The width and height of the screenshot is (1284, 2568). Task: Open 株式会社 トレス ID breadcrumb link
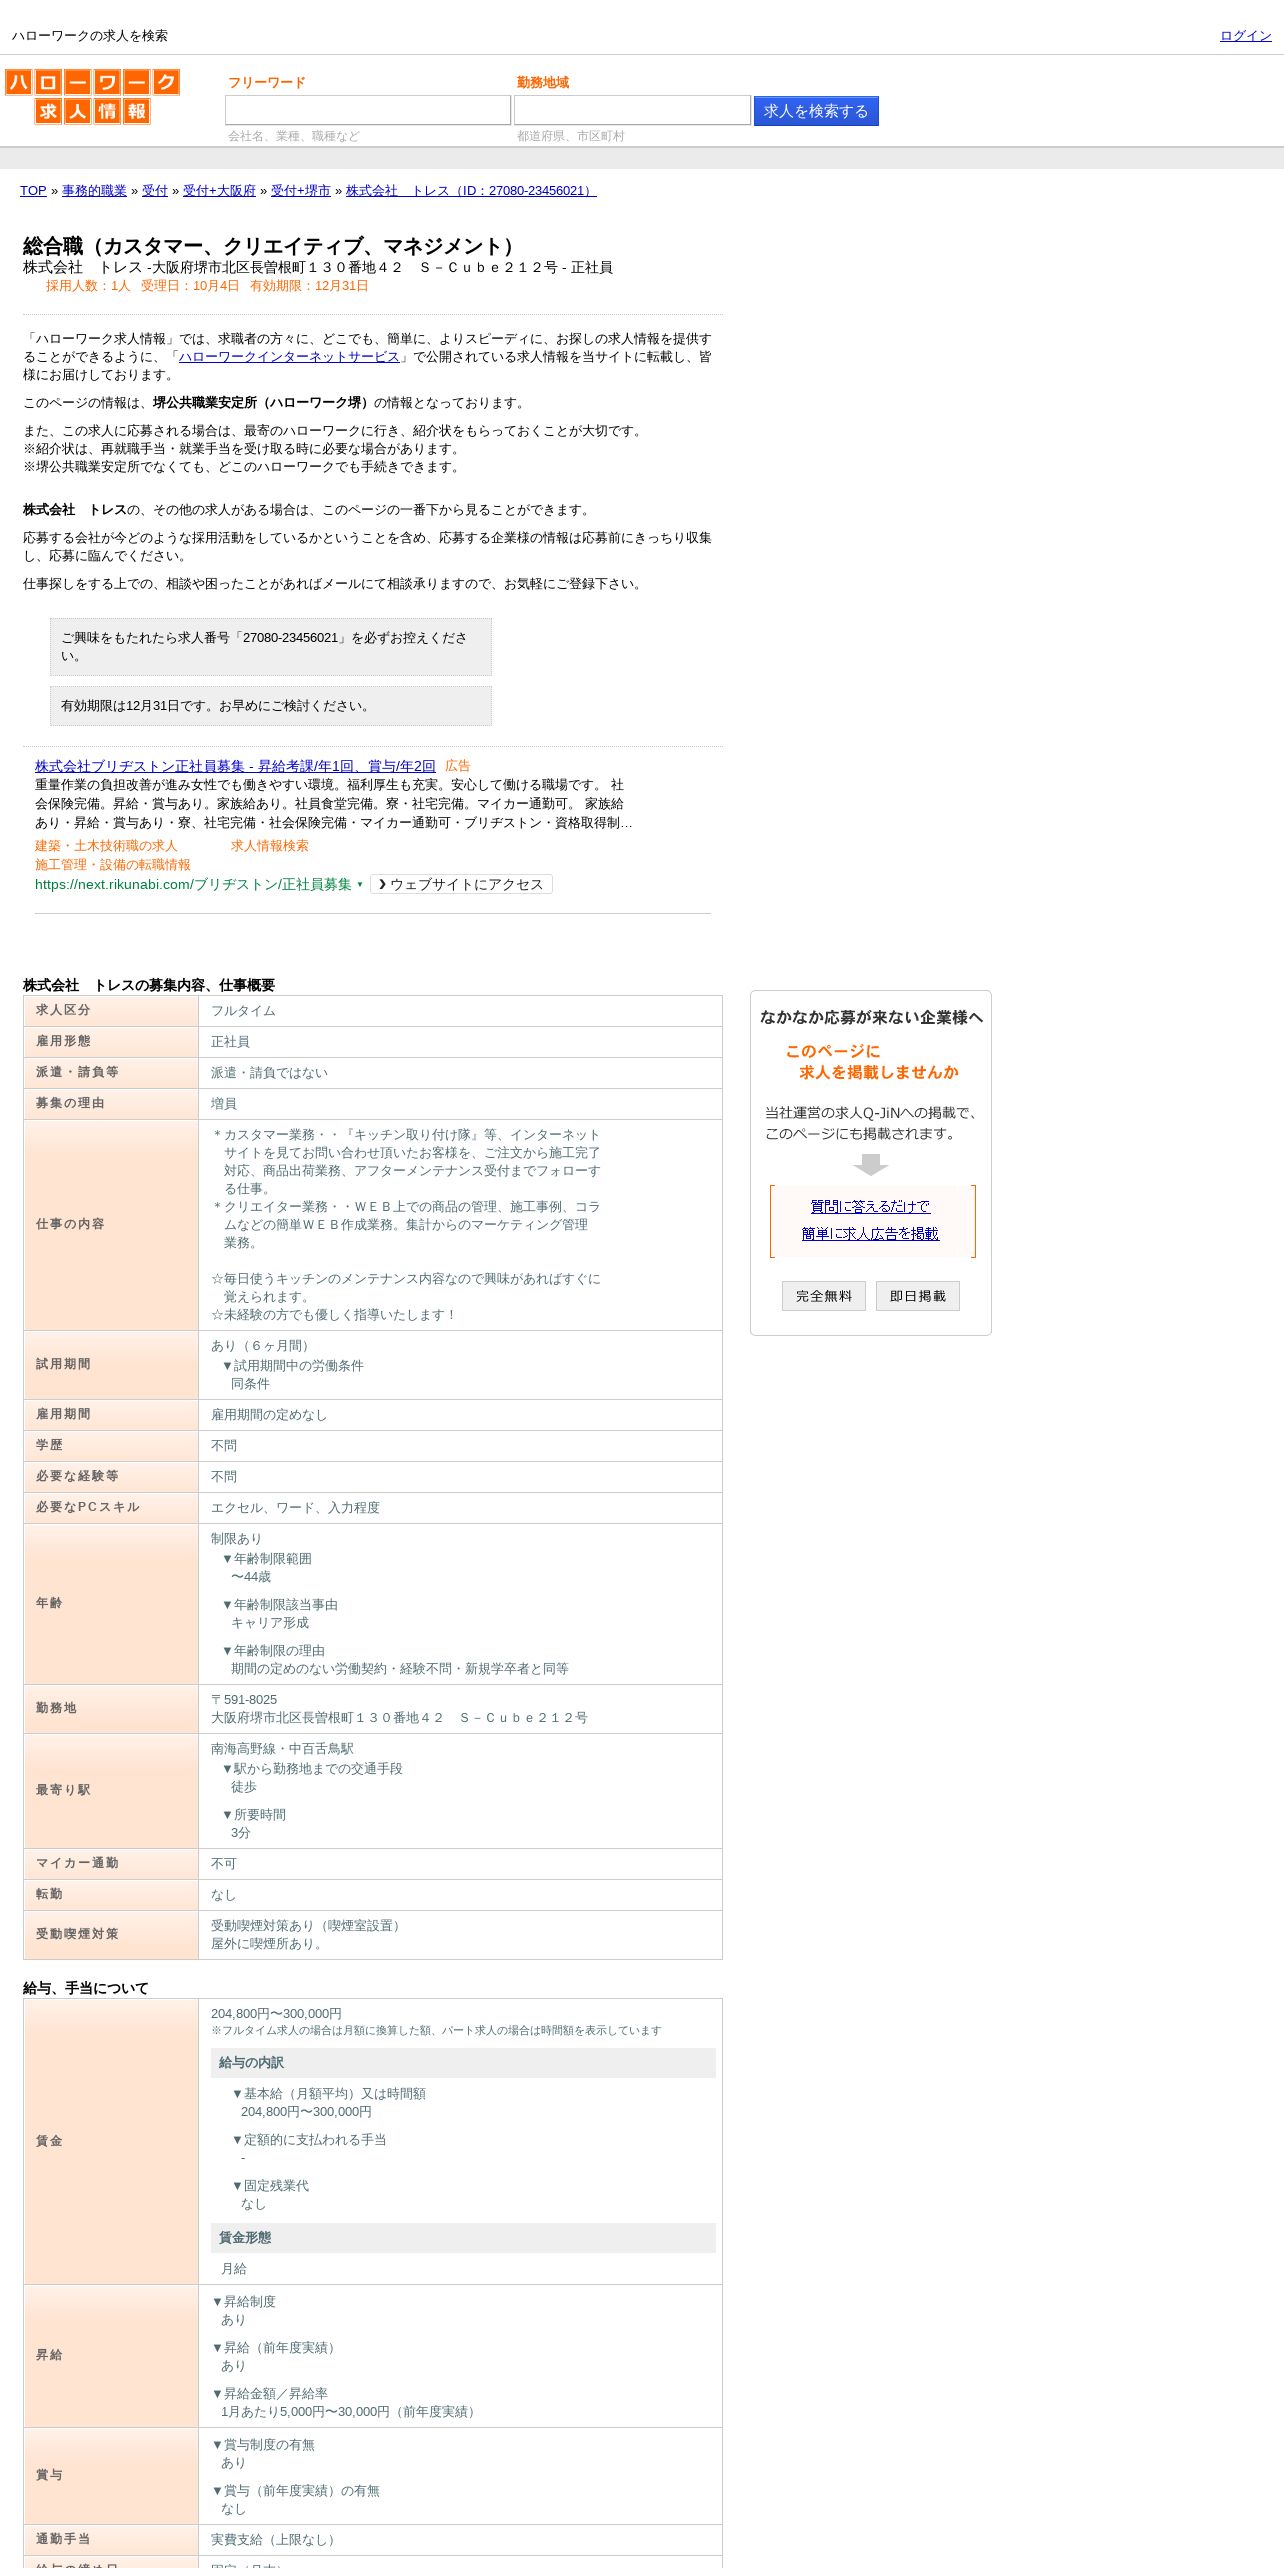(x=471, y=191)
